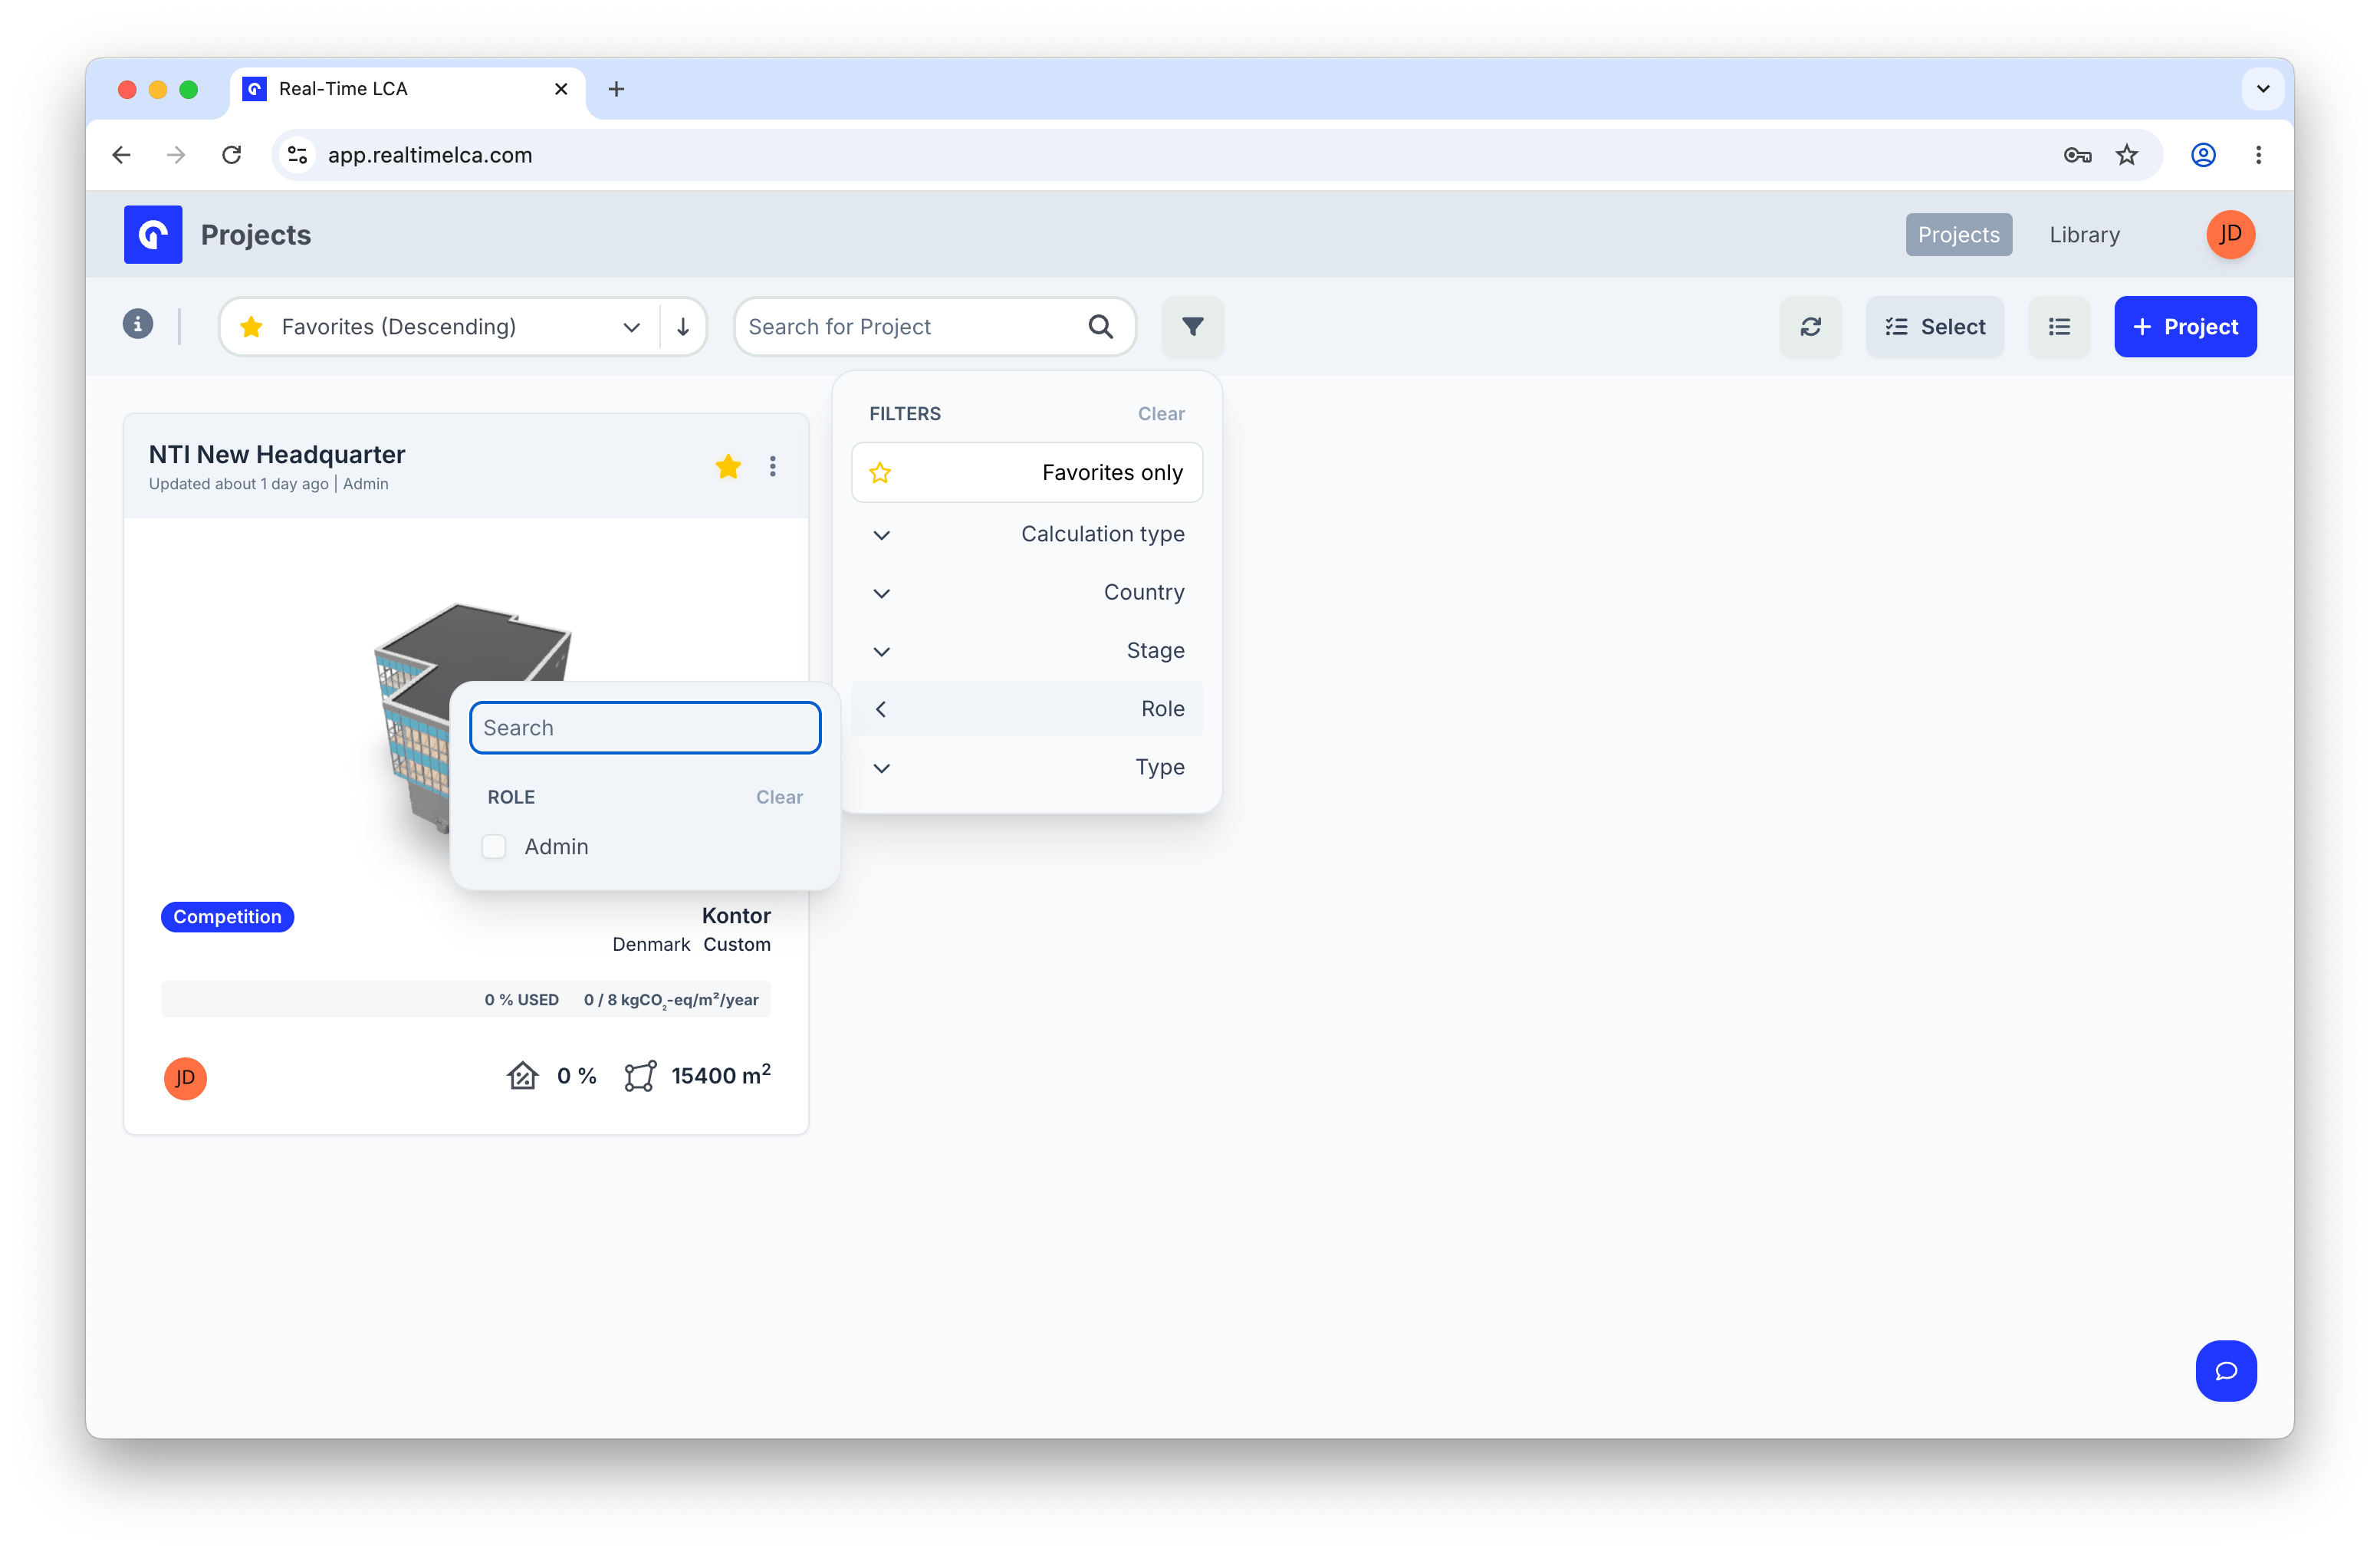Click the Select button

click(x=1934, y=326)
